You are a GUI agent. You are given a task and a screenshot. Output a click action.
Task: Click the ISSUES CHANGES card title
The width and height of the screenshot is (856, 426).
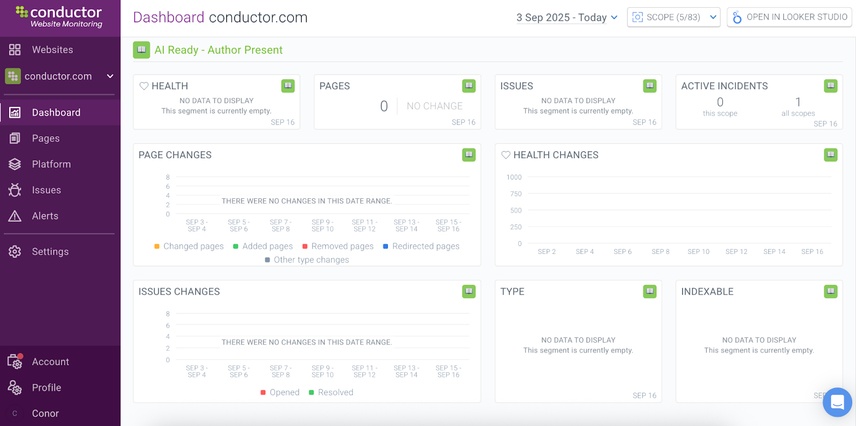click(x=179, y=292)
